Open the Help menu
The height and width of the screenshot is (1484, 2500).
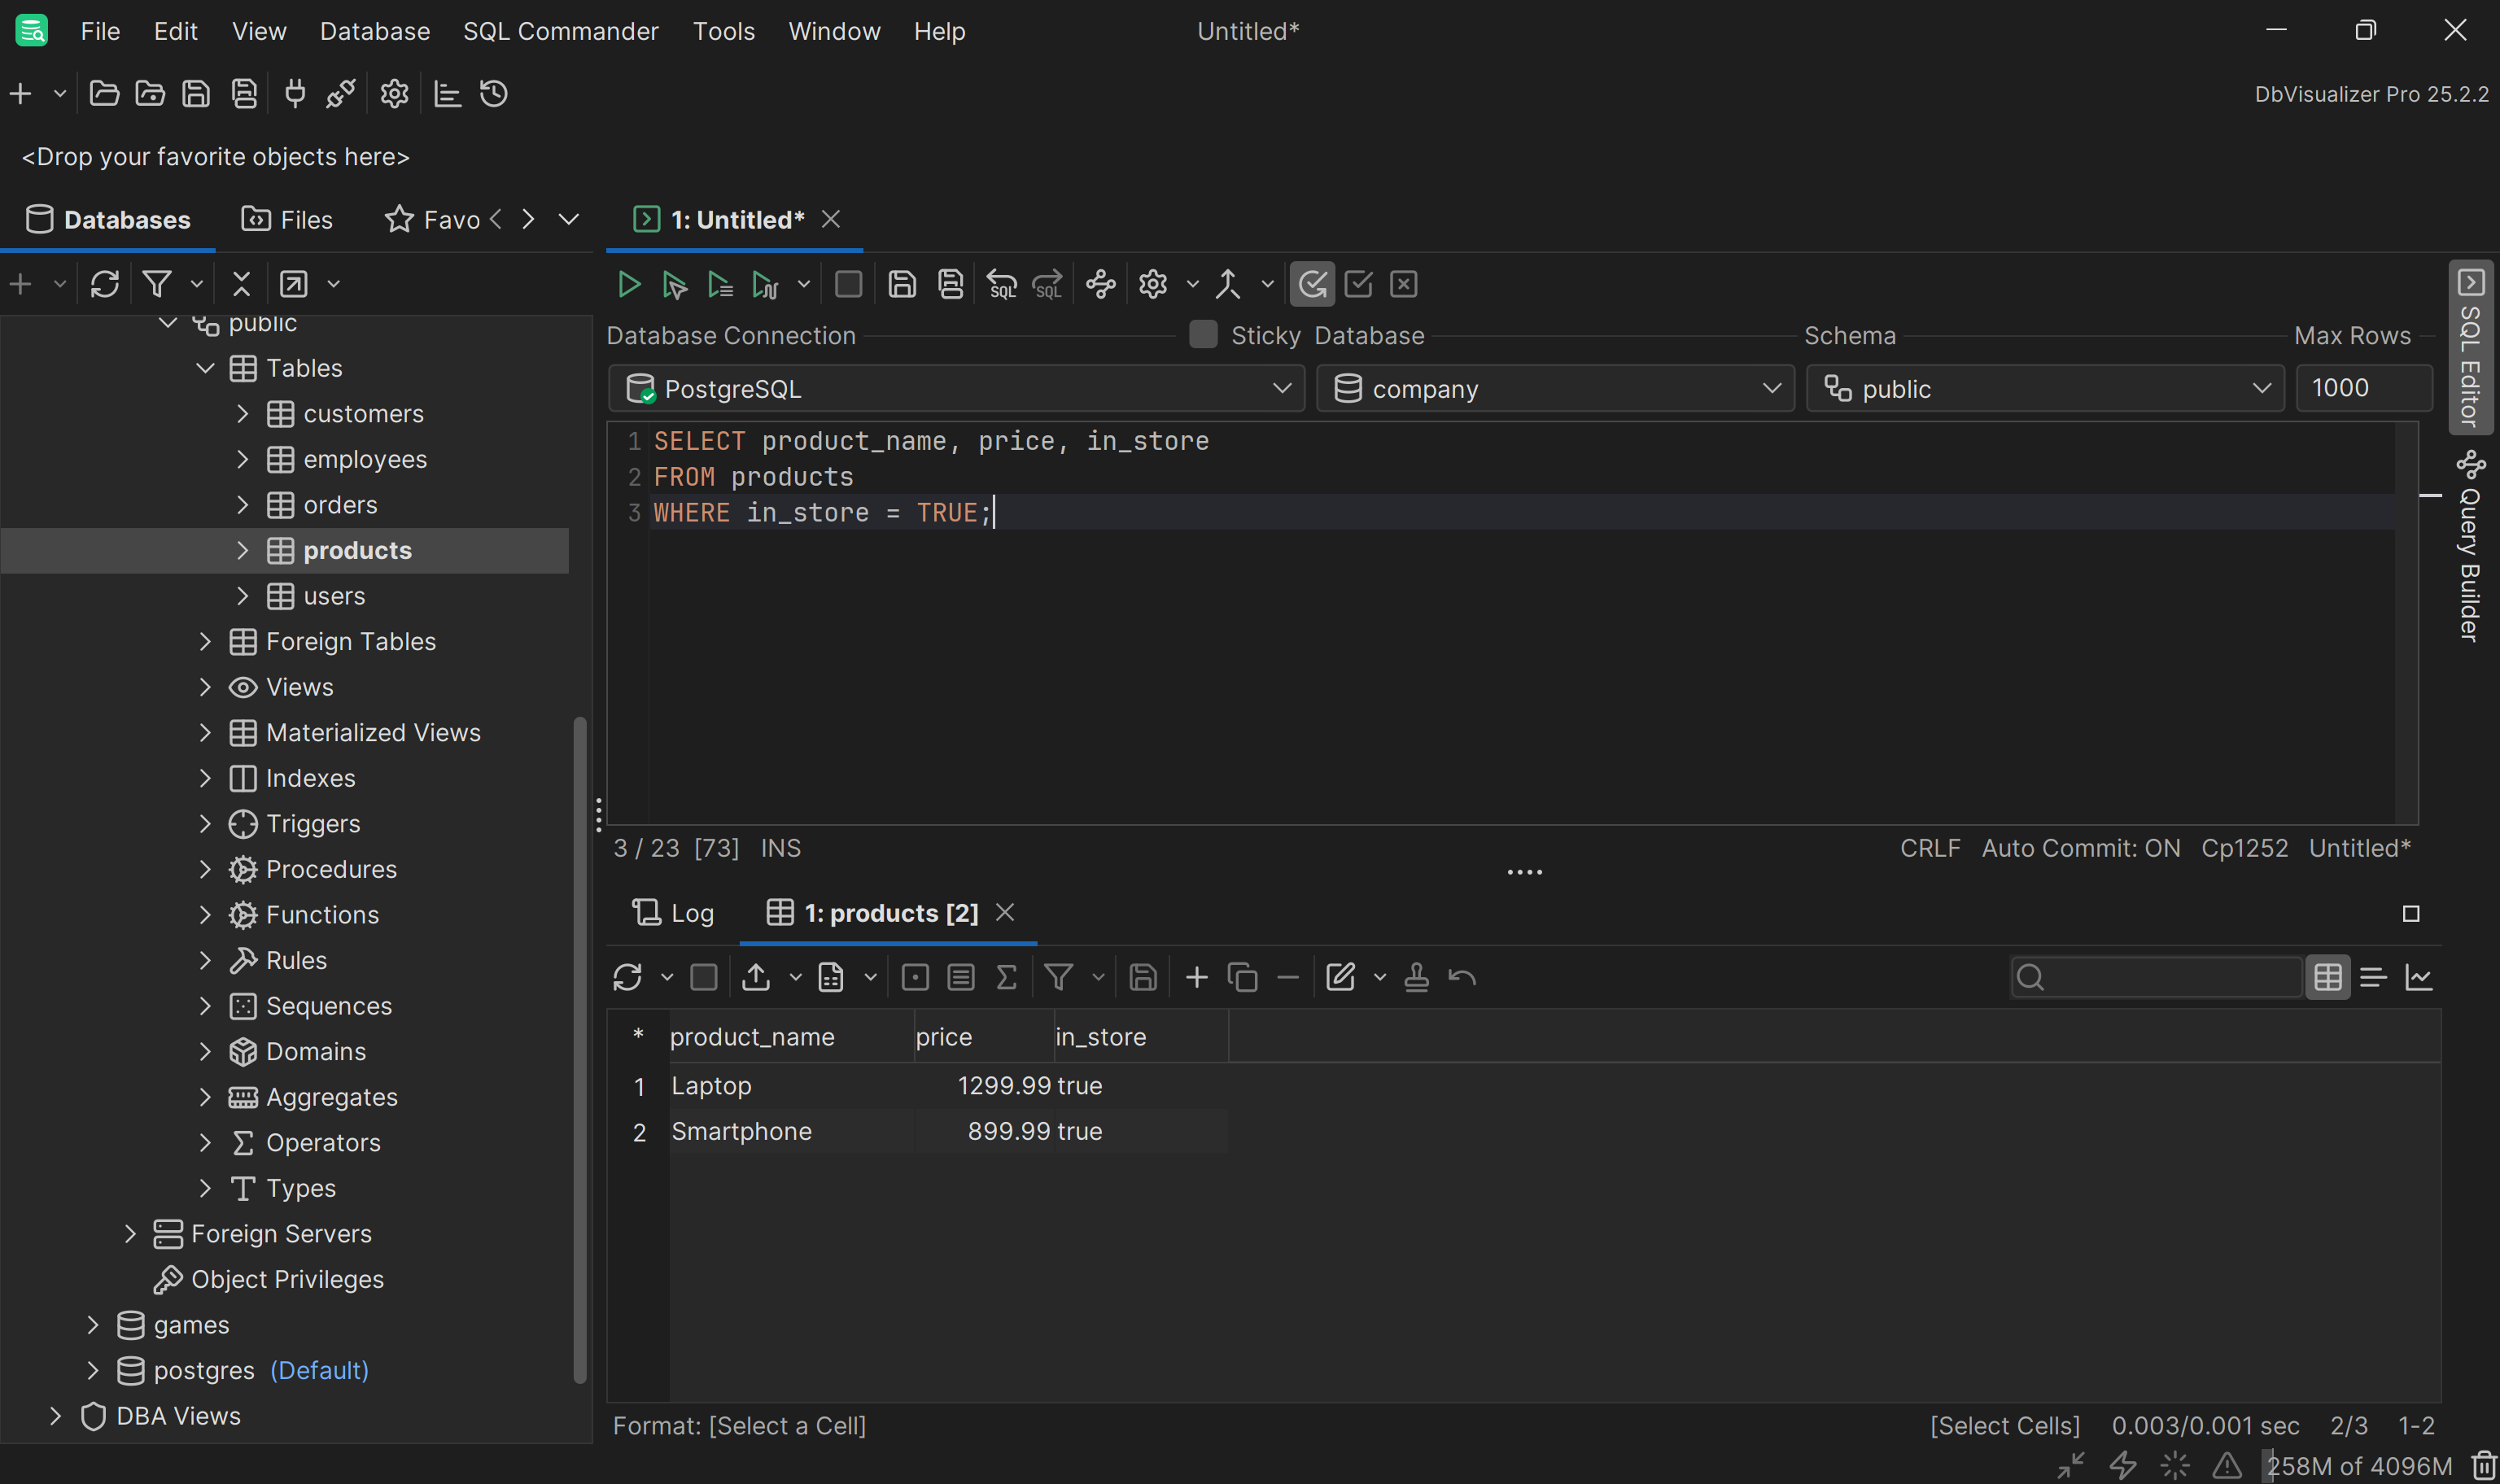[939, 31]
